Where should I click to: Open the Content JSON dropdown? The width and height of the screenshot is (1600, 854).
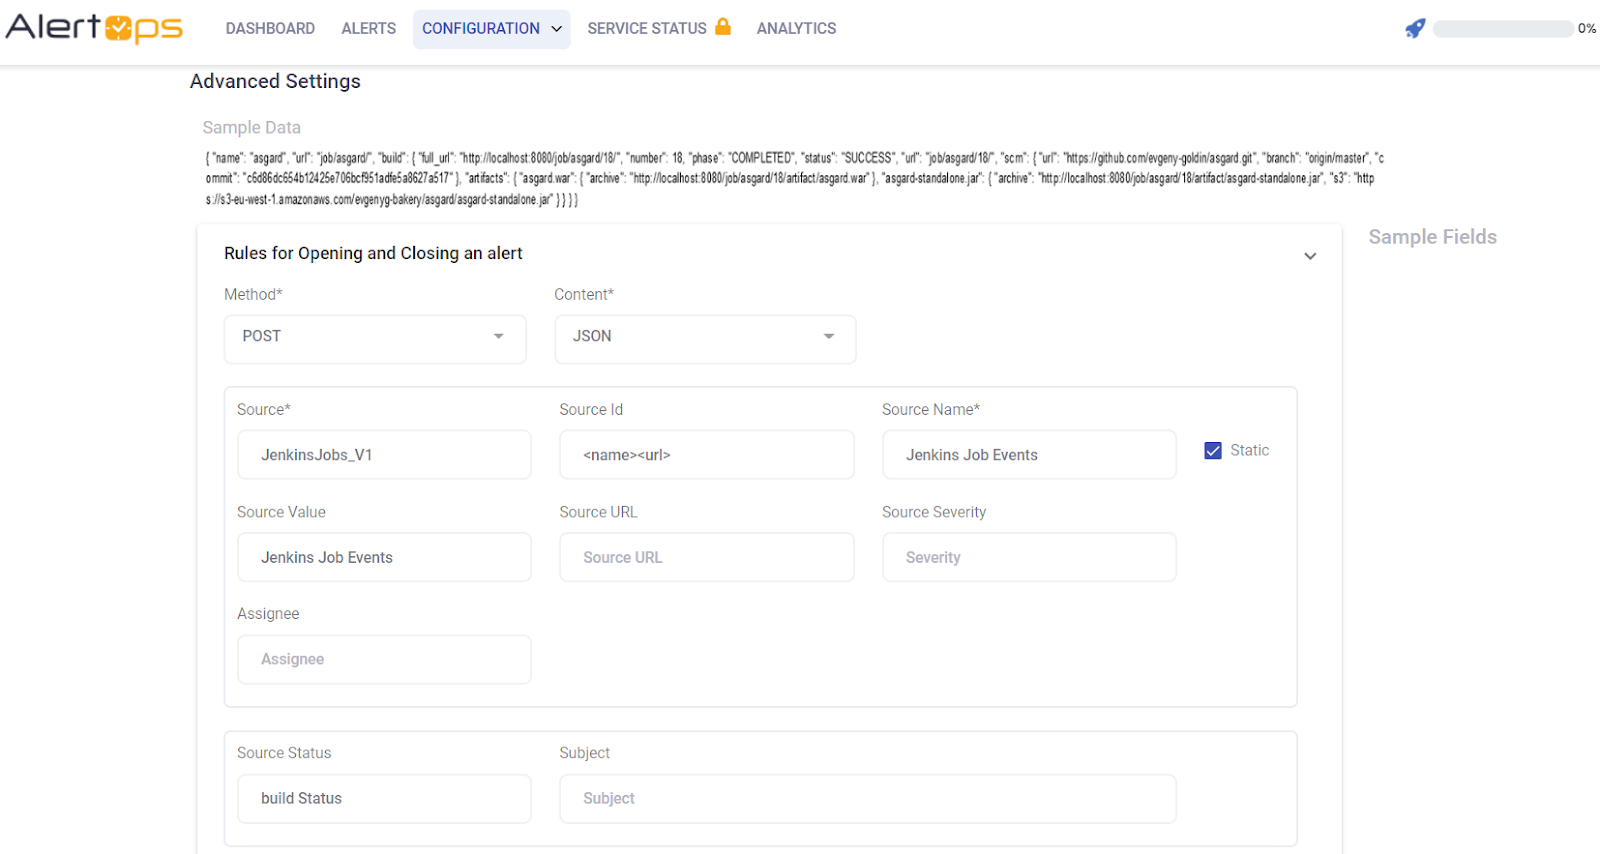pyautogui.click(x=705, y=337)
